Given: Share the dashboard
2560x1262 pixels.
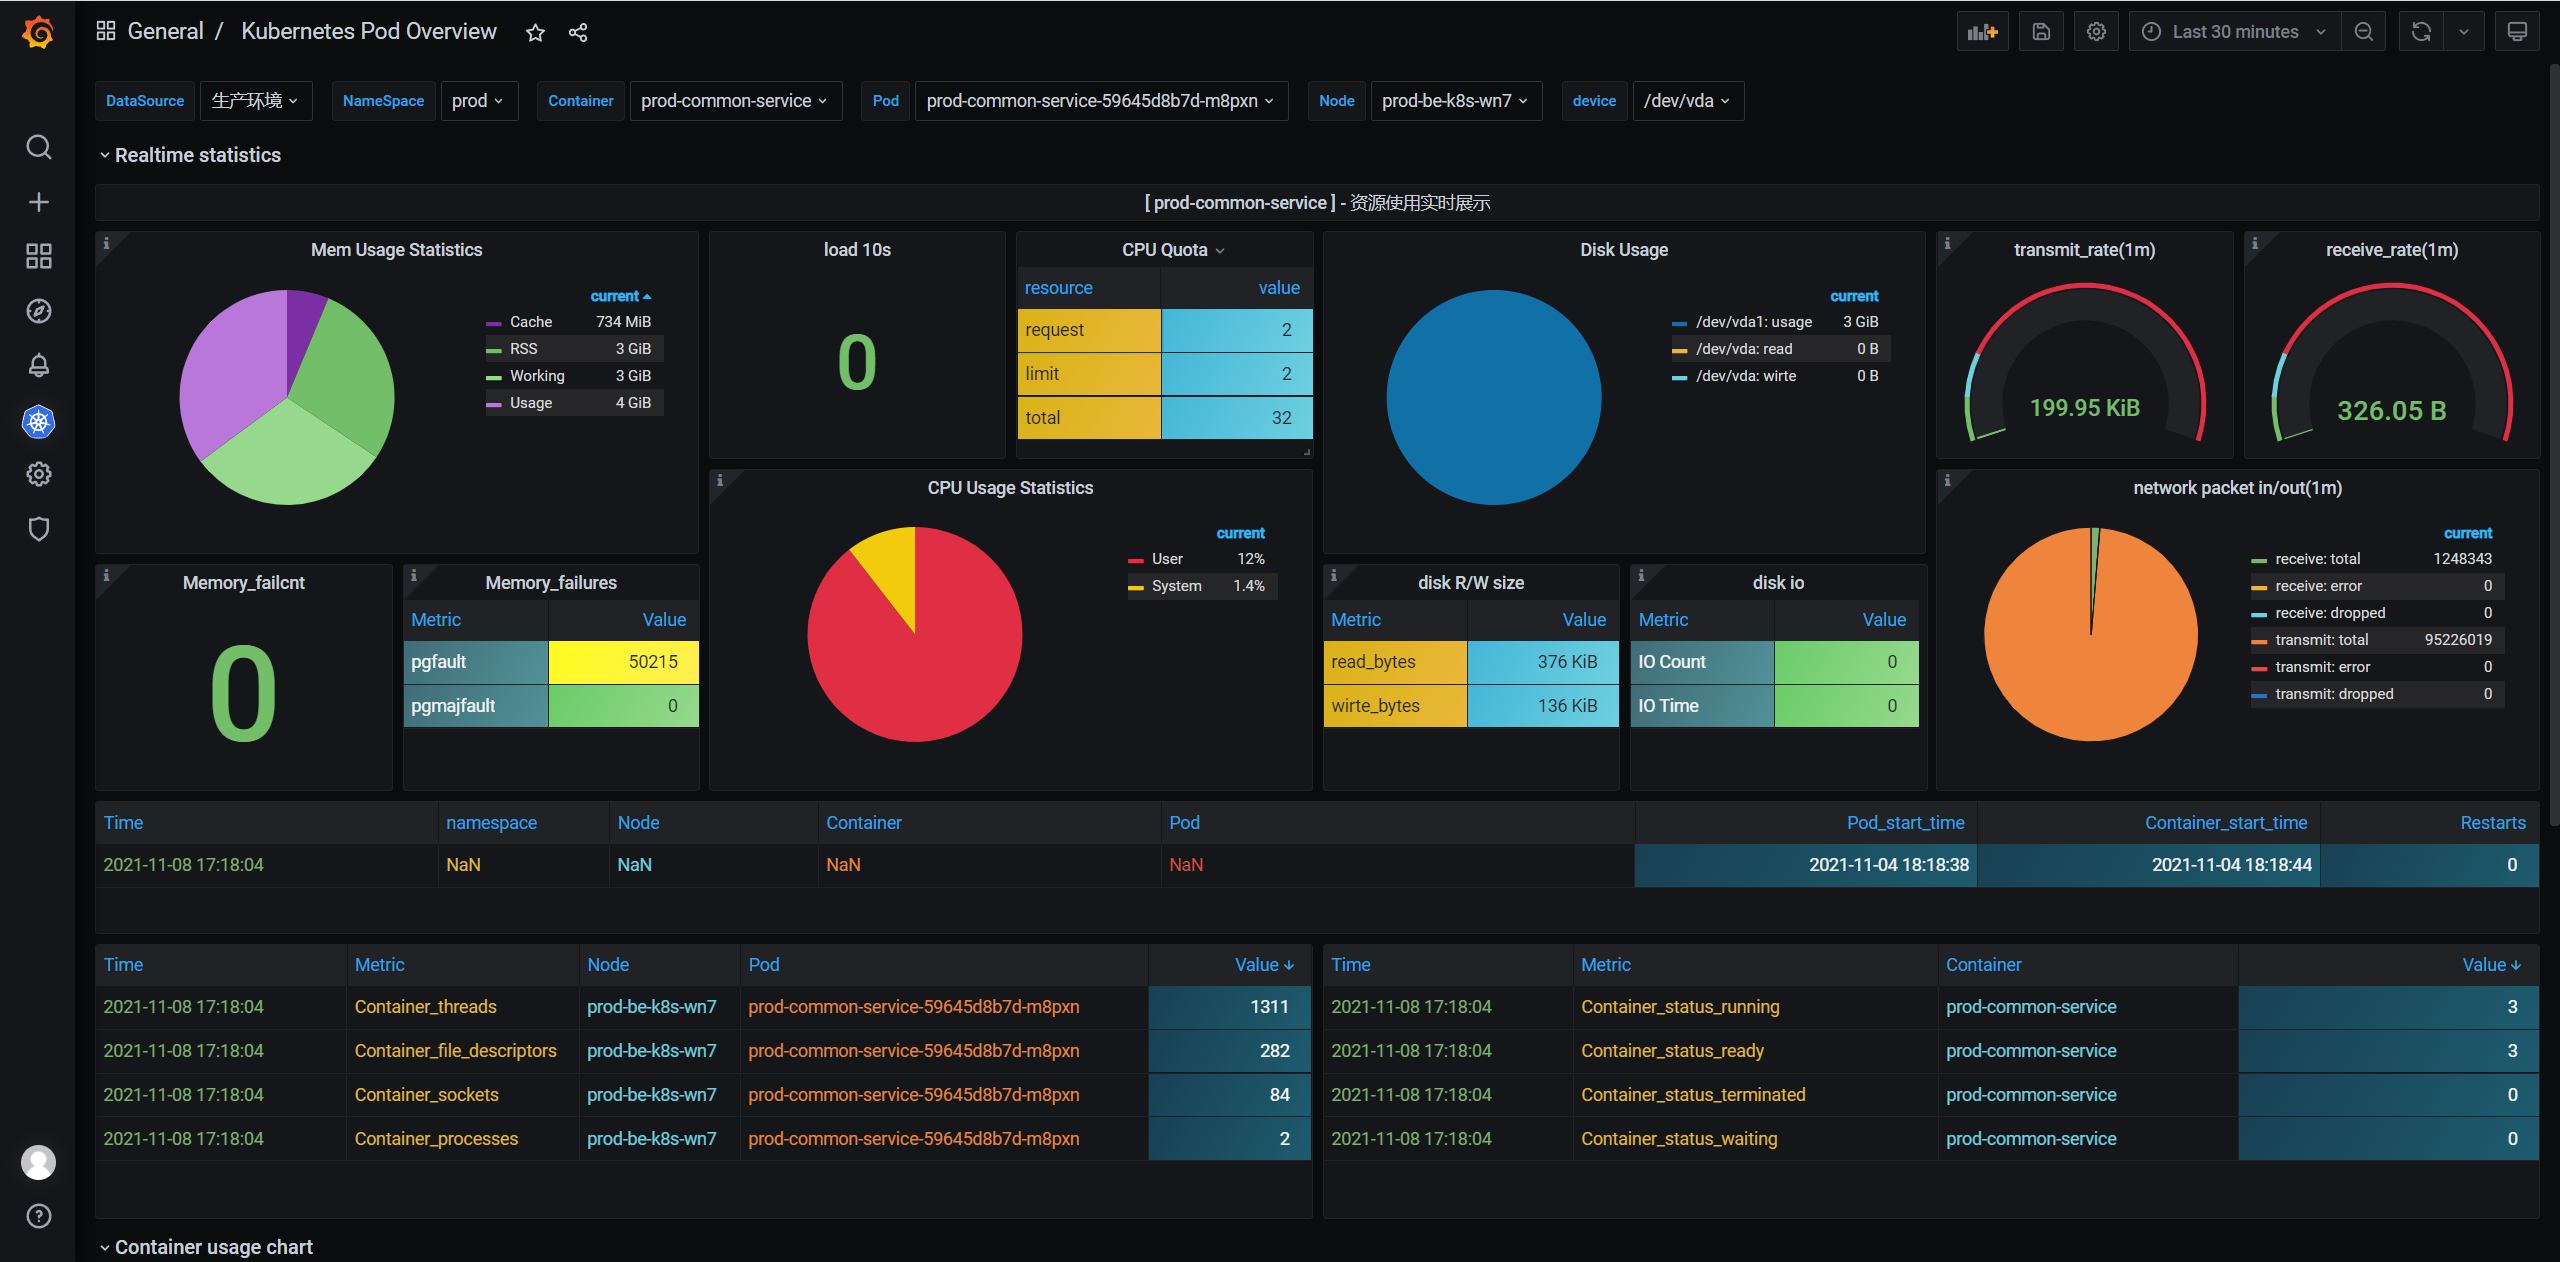Looking at the screenshot, I should tap(578, 33).
